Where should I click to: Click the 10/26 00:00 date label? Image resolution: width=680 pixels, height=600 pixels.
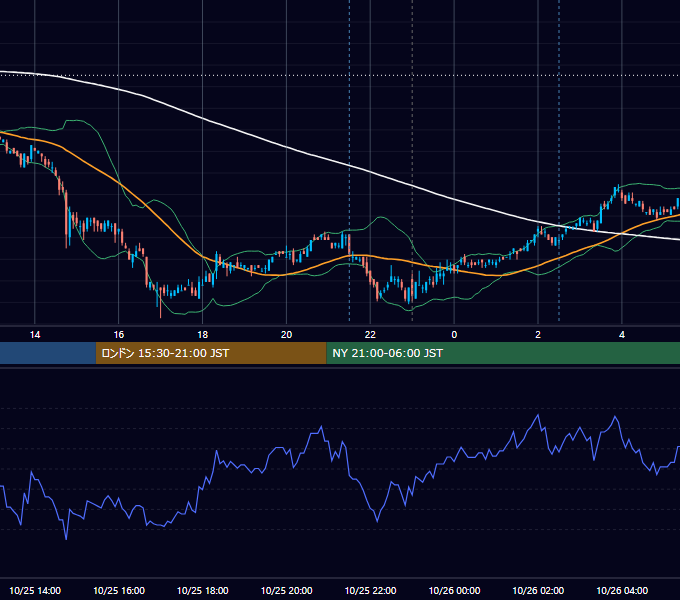point(454,590)
